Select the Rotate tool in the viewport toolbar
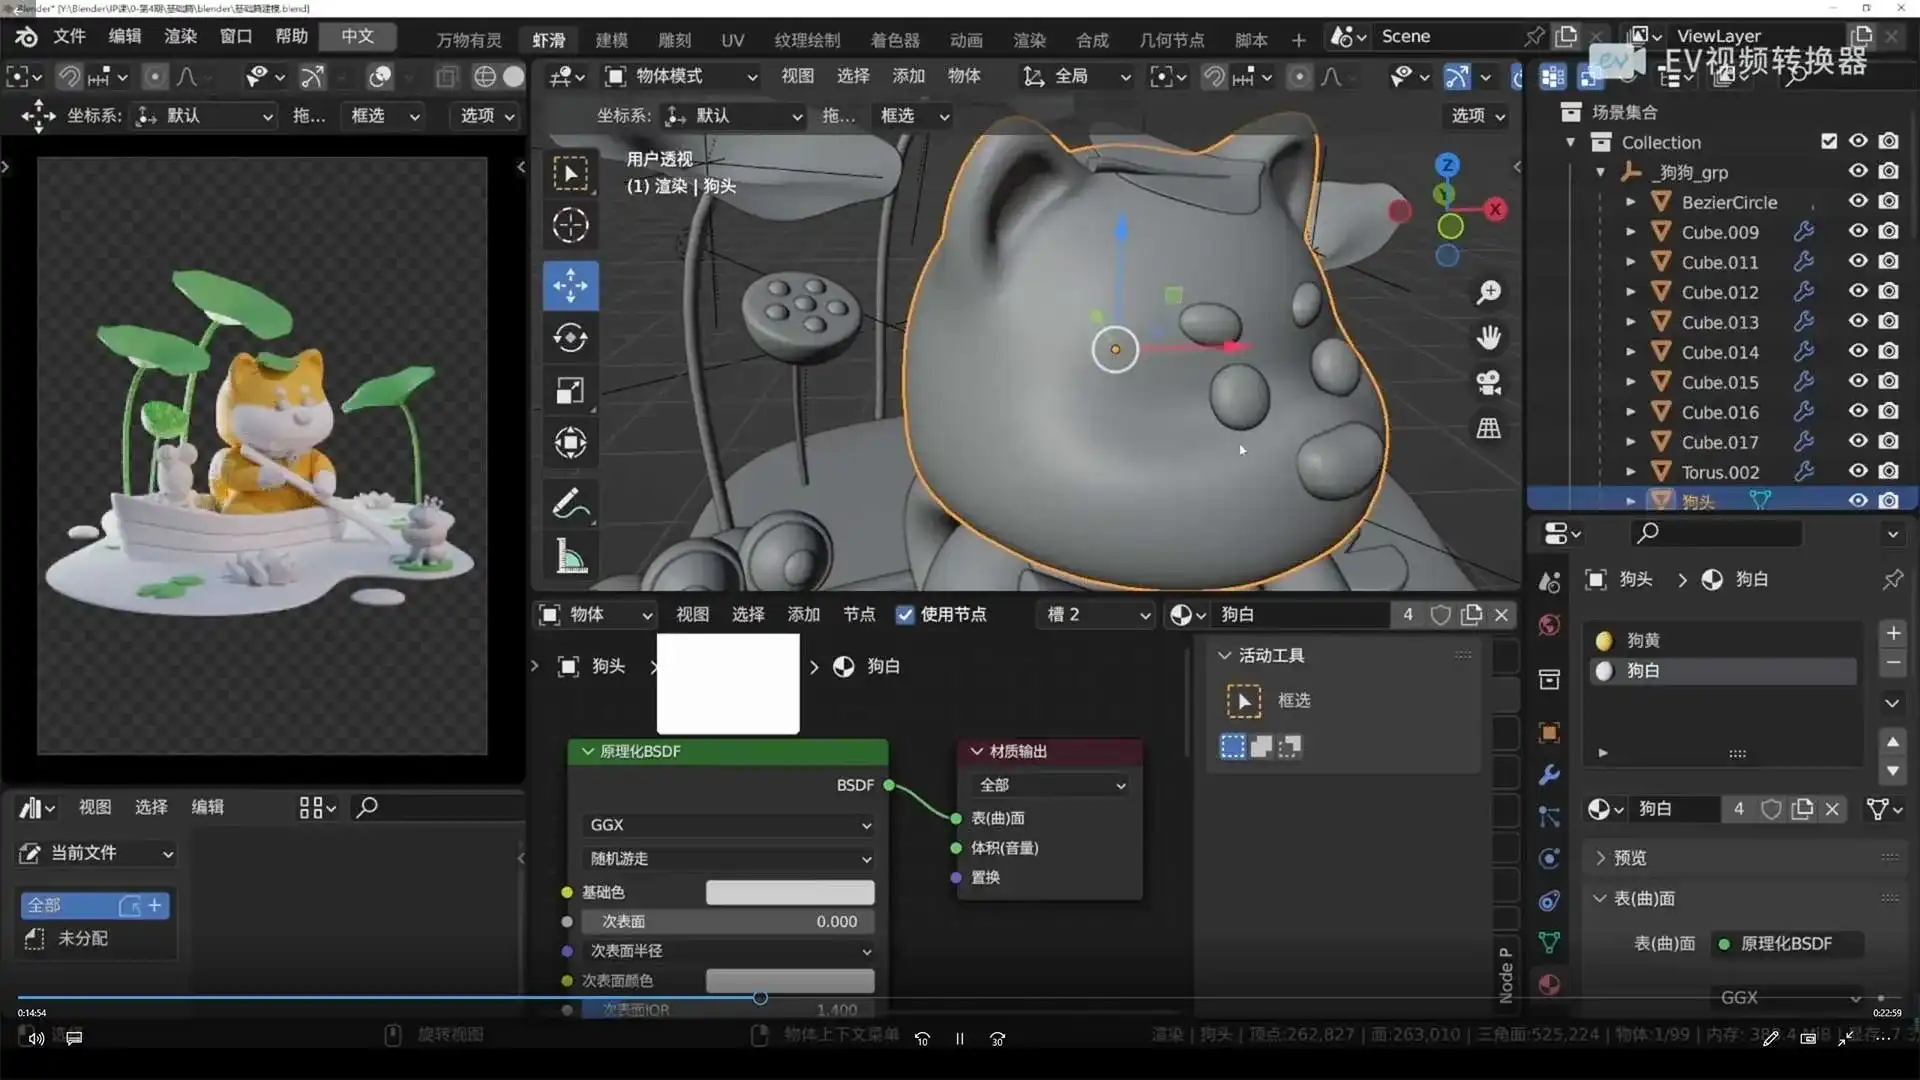The image size is (1920, 1080). point(570,338)
